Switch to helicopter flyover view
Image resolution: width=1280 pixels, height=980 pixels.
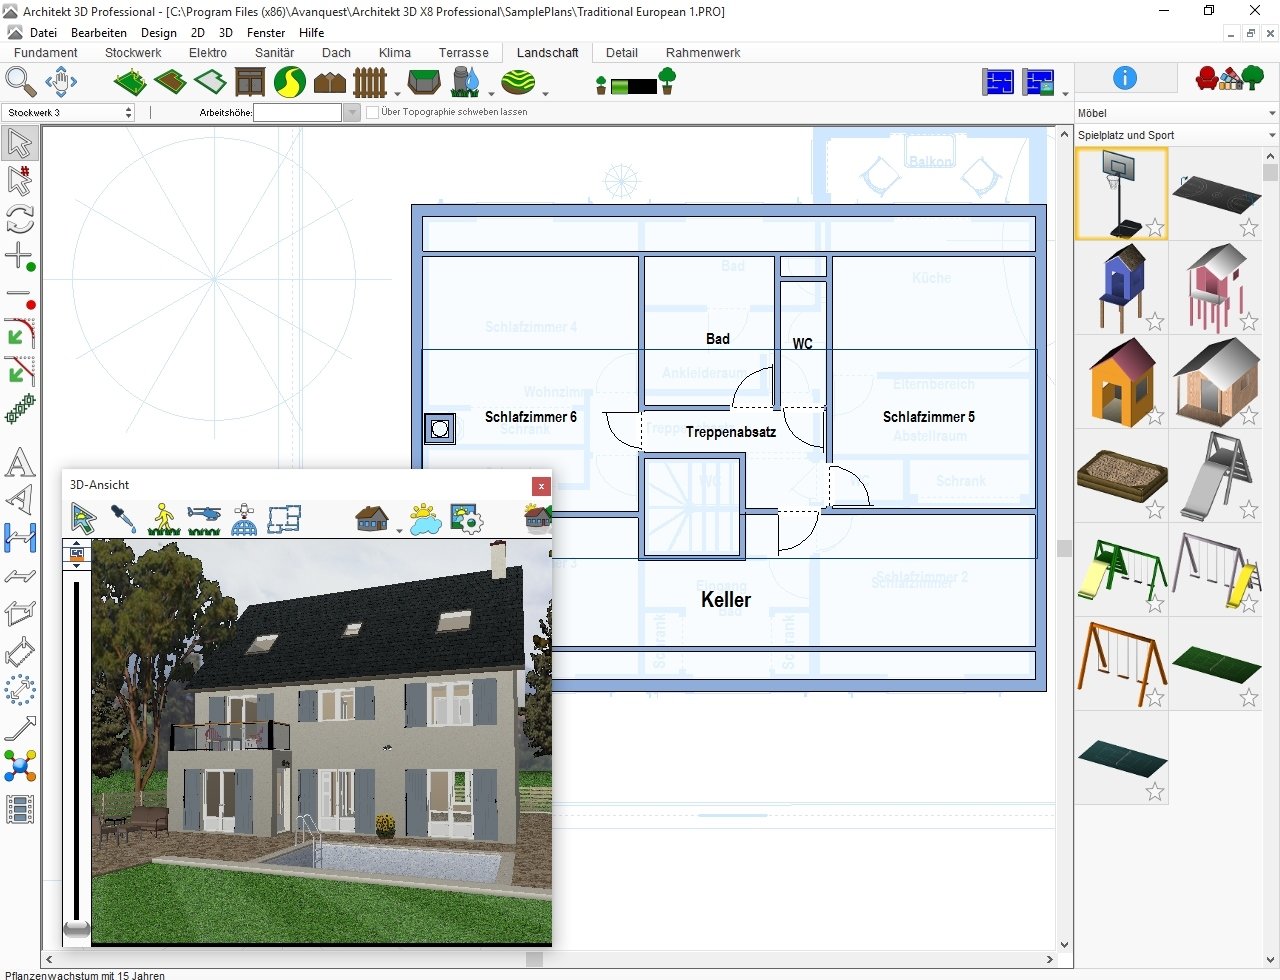(x=204, y=518)
